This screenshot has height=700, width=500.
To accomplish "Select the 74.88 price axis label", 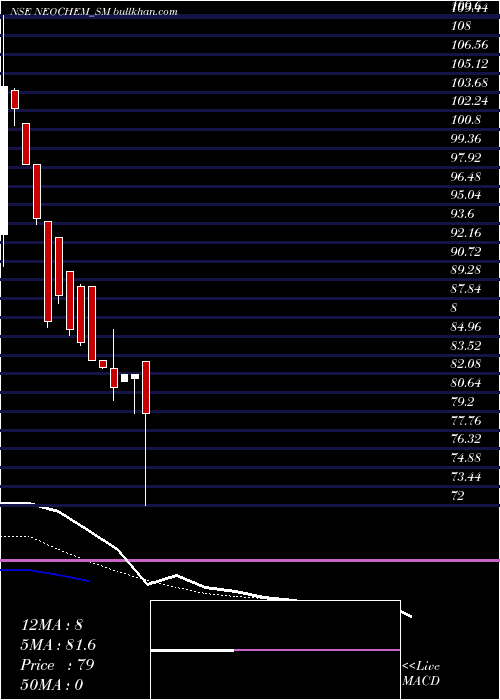I will coord(466,458).
